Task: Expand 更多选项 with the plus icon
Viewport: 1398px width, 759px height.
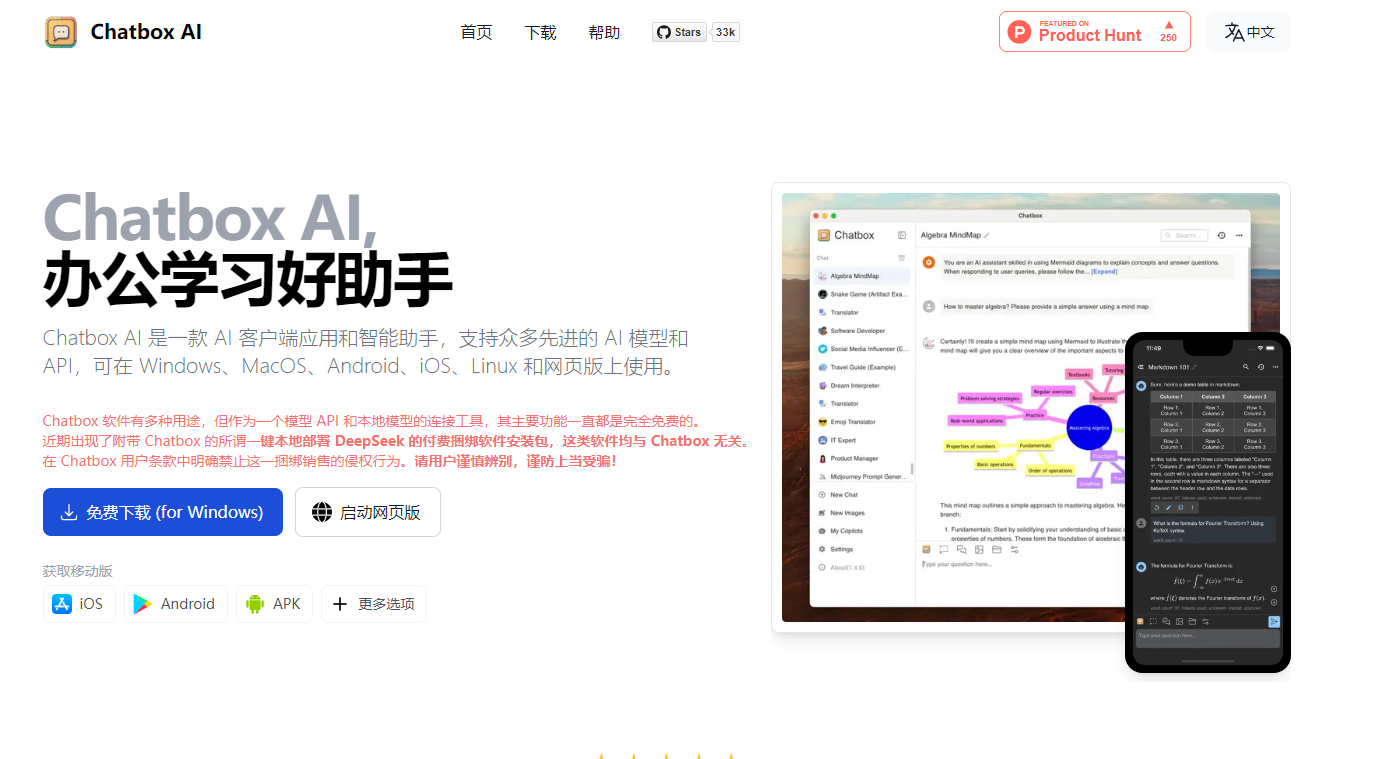Action: pyautogui.click(x=340, y=604)
